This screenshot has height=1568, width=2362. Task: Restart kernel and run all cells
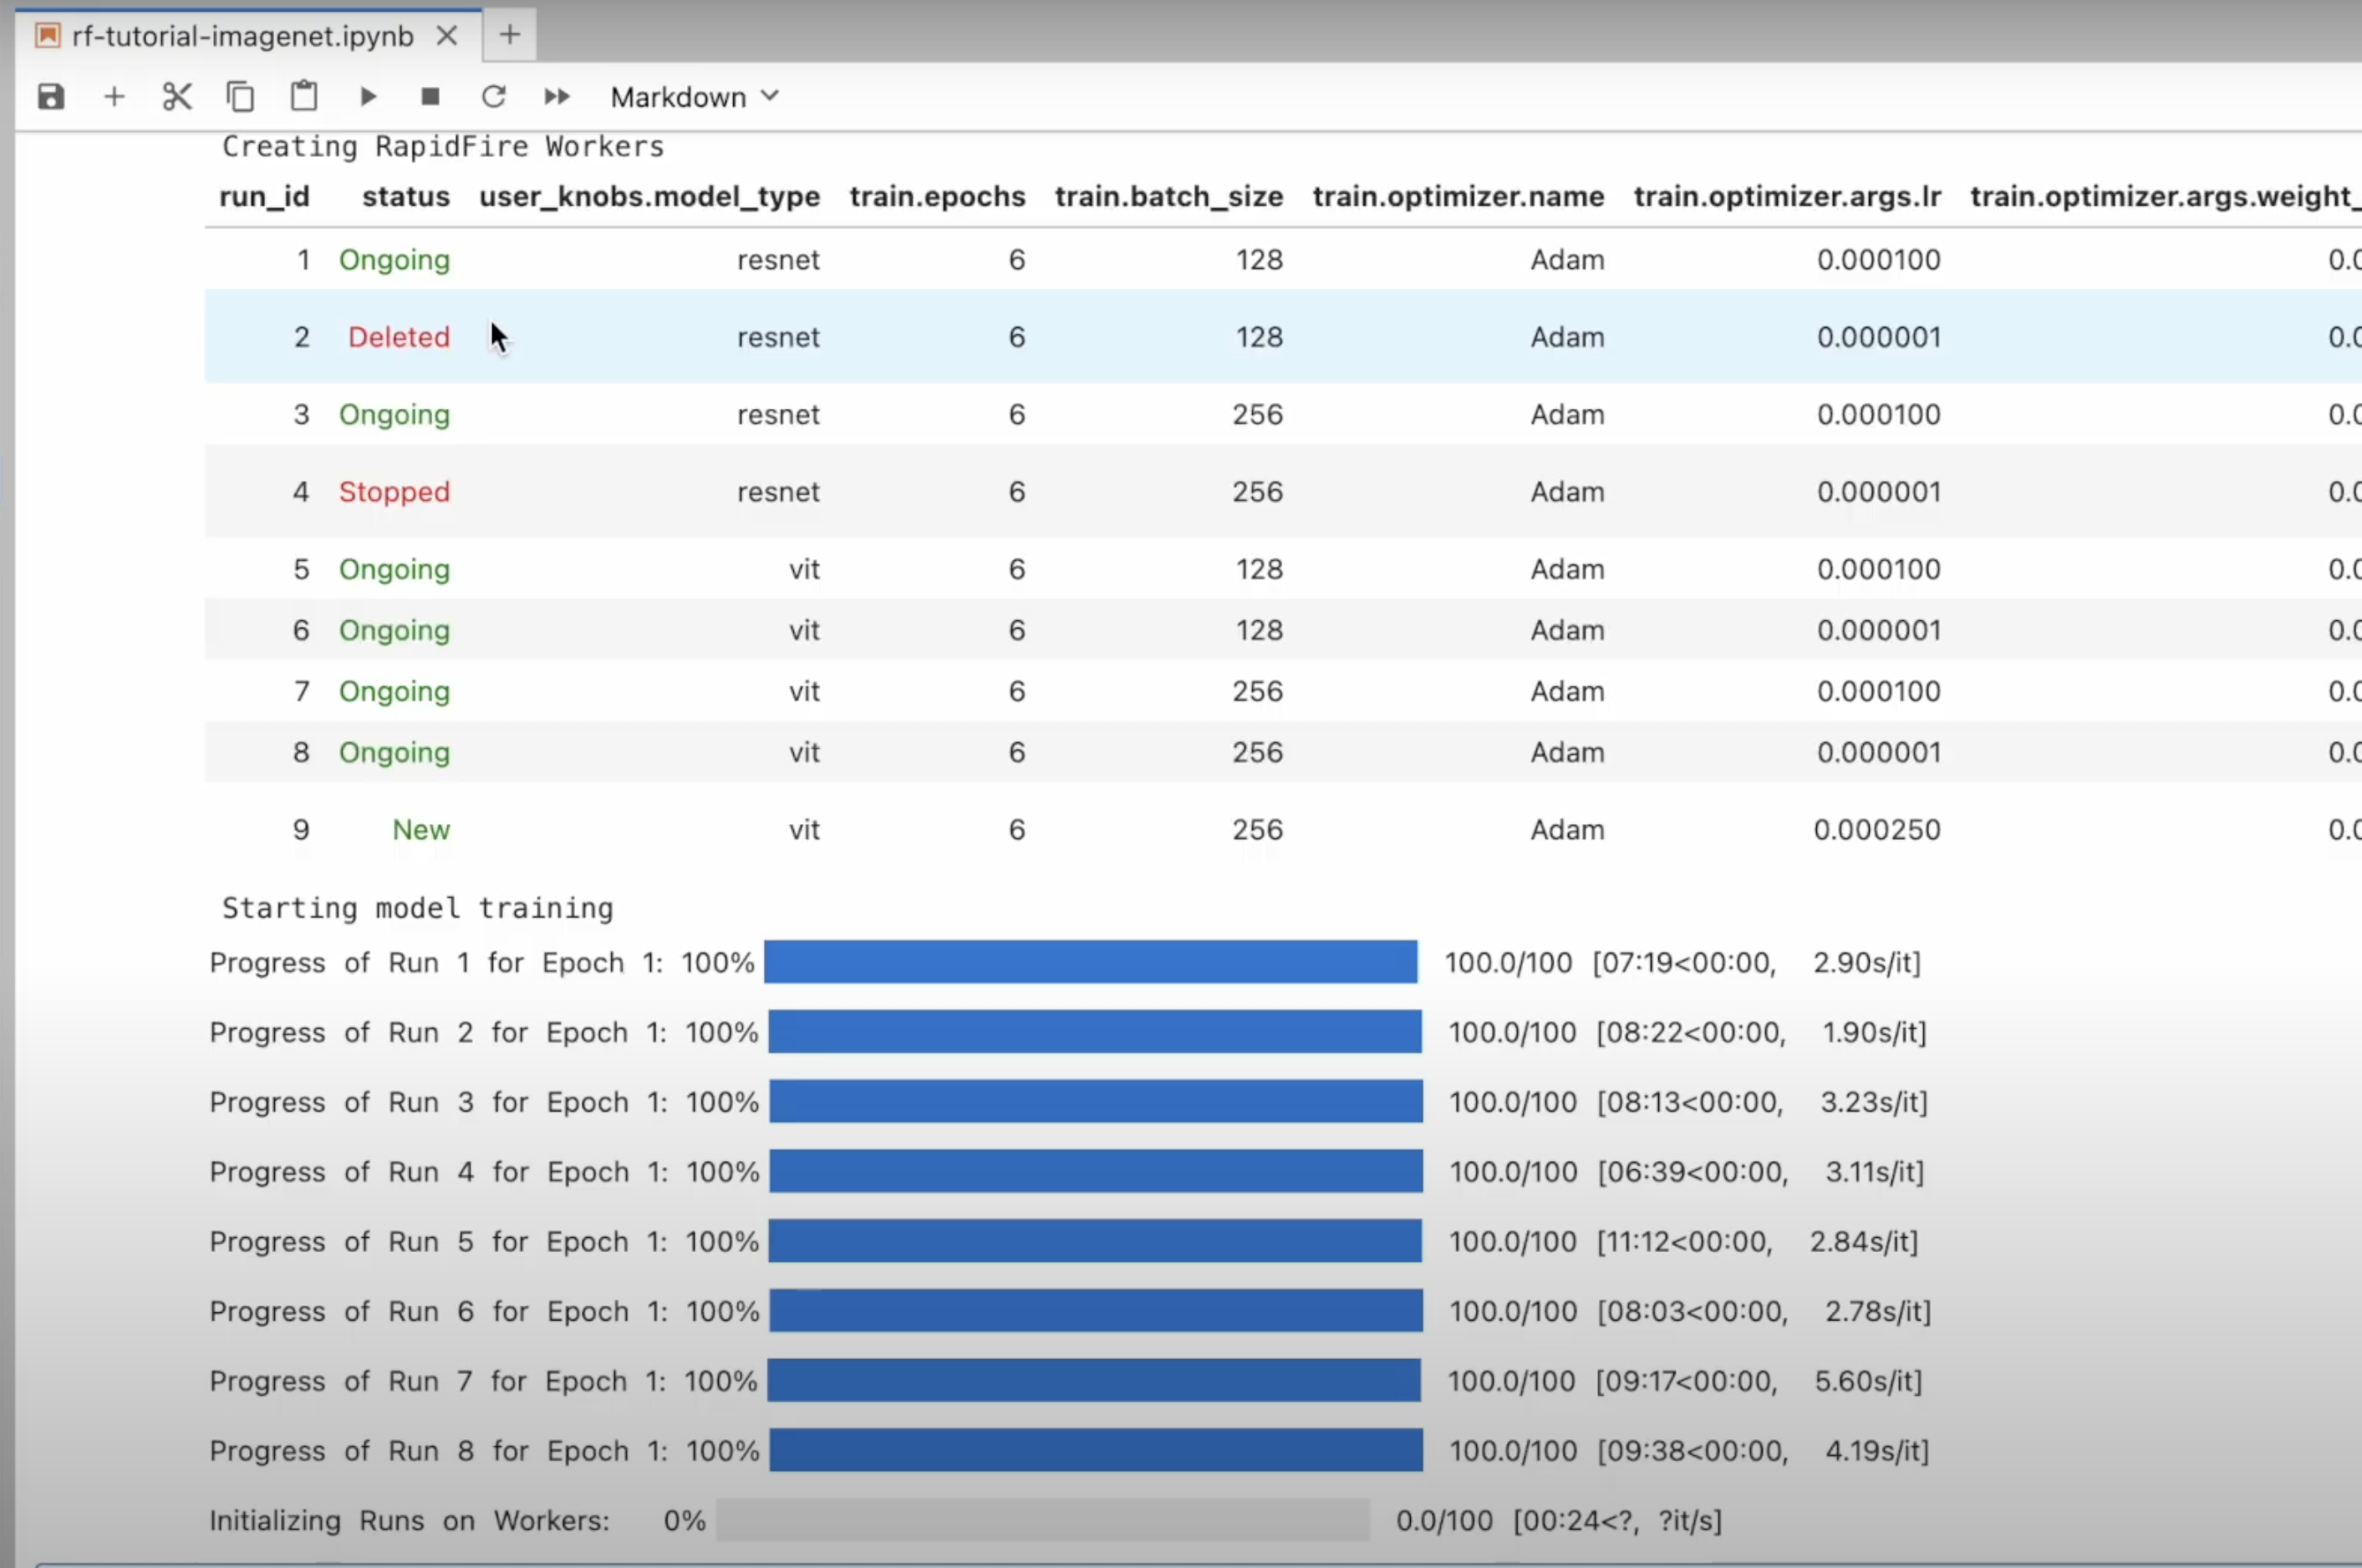click(x=557, y=97)
